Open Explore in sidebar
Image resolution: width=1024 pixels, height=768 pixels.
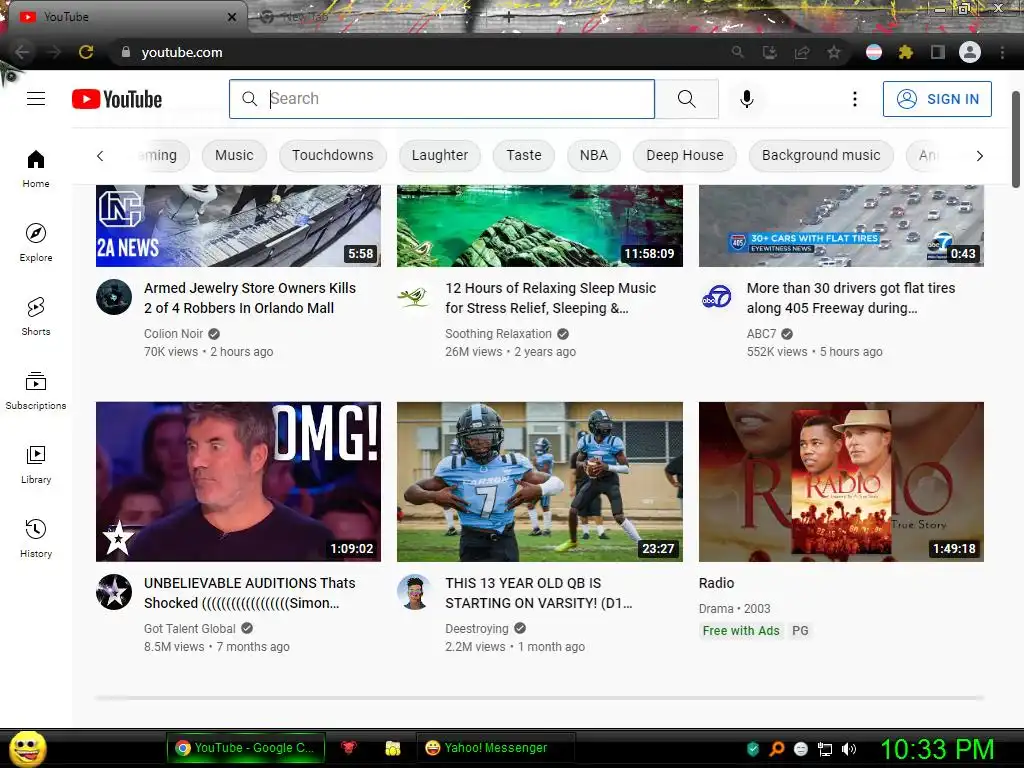[36, 242]
